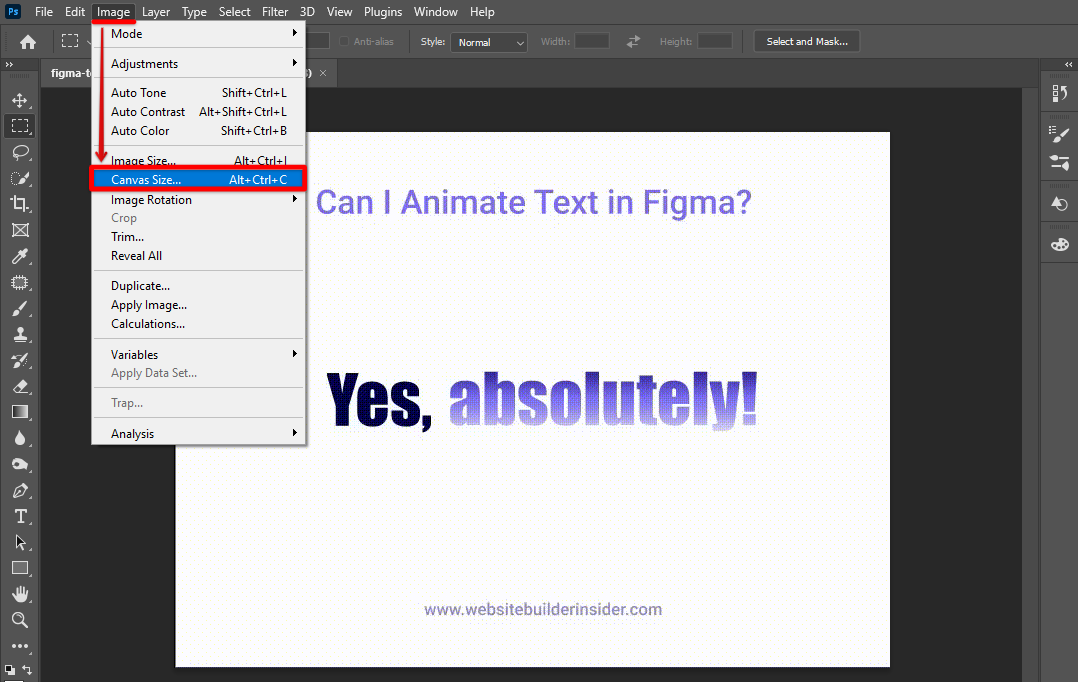The height and width of the screenshot is (682, 1078).
Task: Choose Image Size menu entry
Action: (x=199, y=160)
